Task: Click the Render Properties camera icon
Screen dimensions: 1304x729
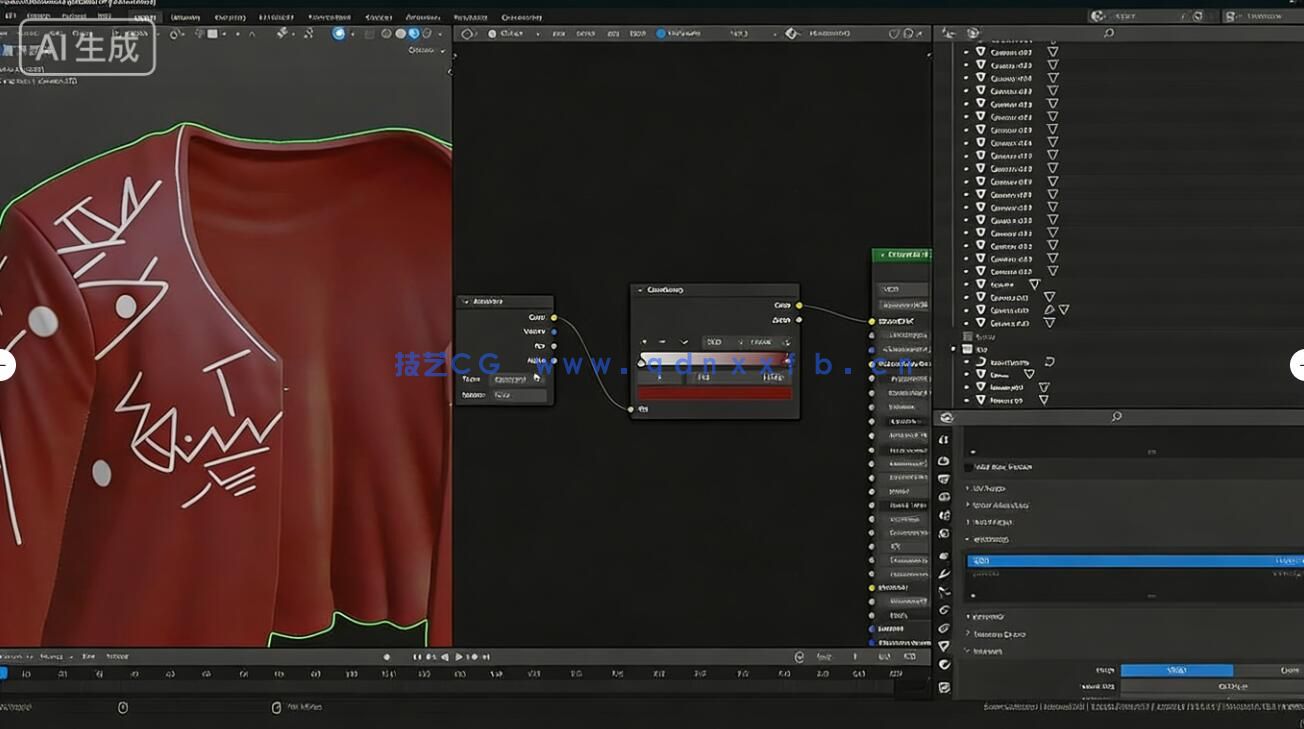Action: [x=946, y=460]
